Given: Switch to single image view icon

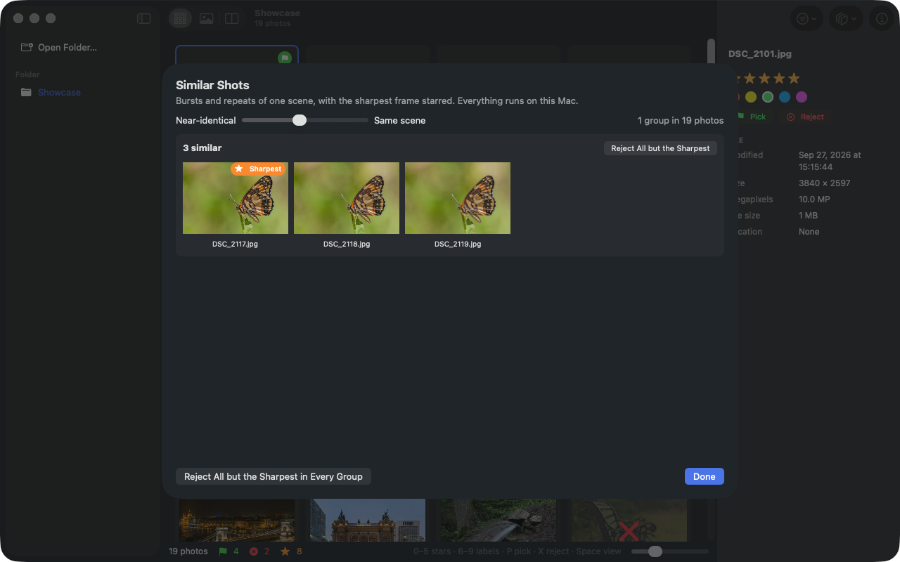Looking at the screenshot, I should pos(206,18).
